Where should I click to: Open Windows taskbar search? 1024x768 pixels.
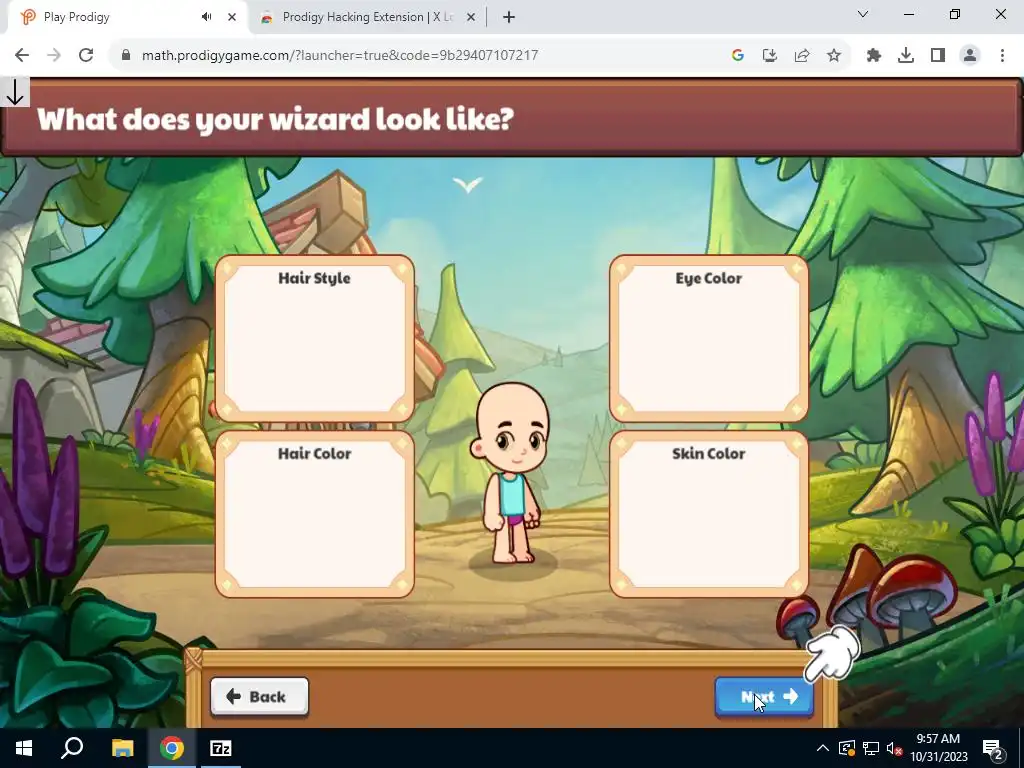point(72,748)
